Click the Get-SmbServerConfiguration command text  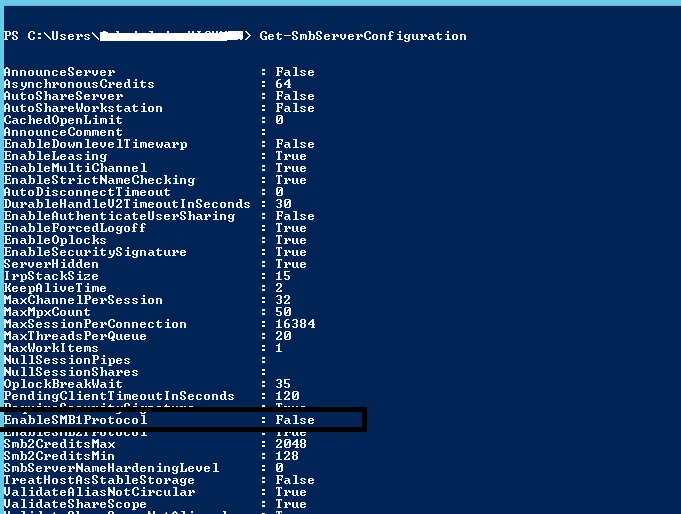coord(363,36)
